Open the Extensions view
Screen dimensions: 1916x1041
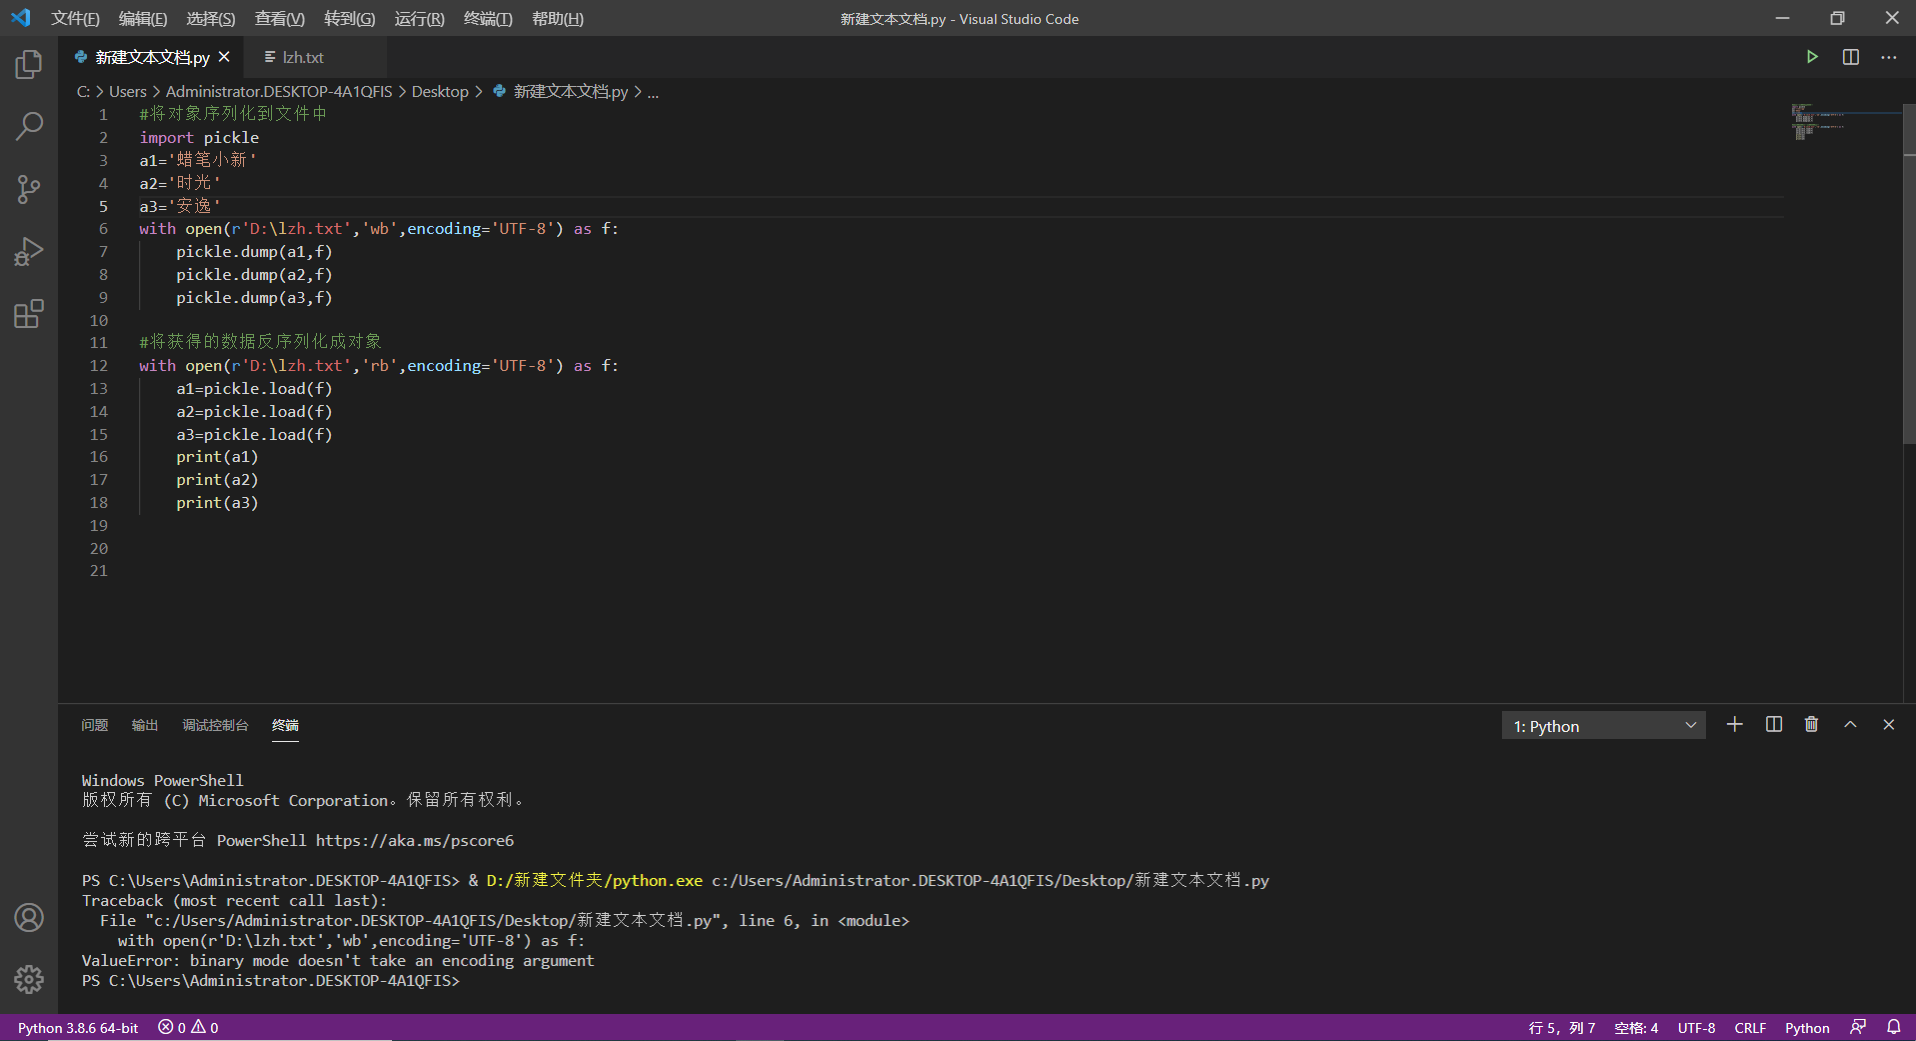(x=29, y=314)
